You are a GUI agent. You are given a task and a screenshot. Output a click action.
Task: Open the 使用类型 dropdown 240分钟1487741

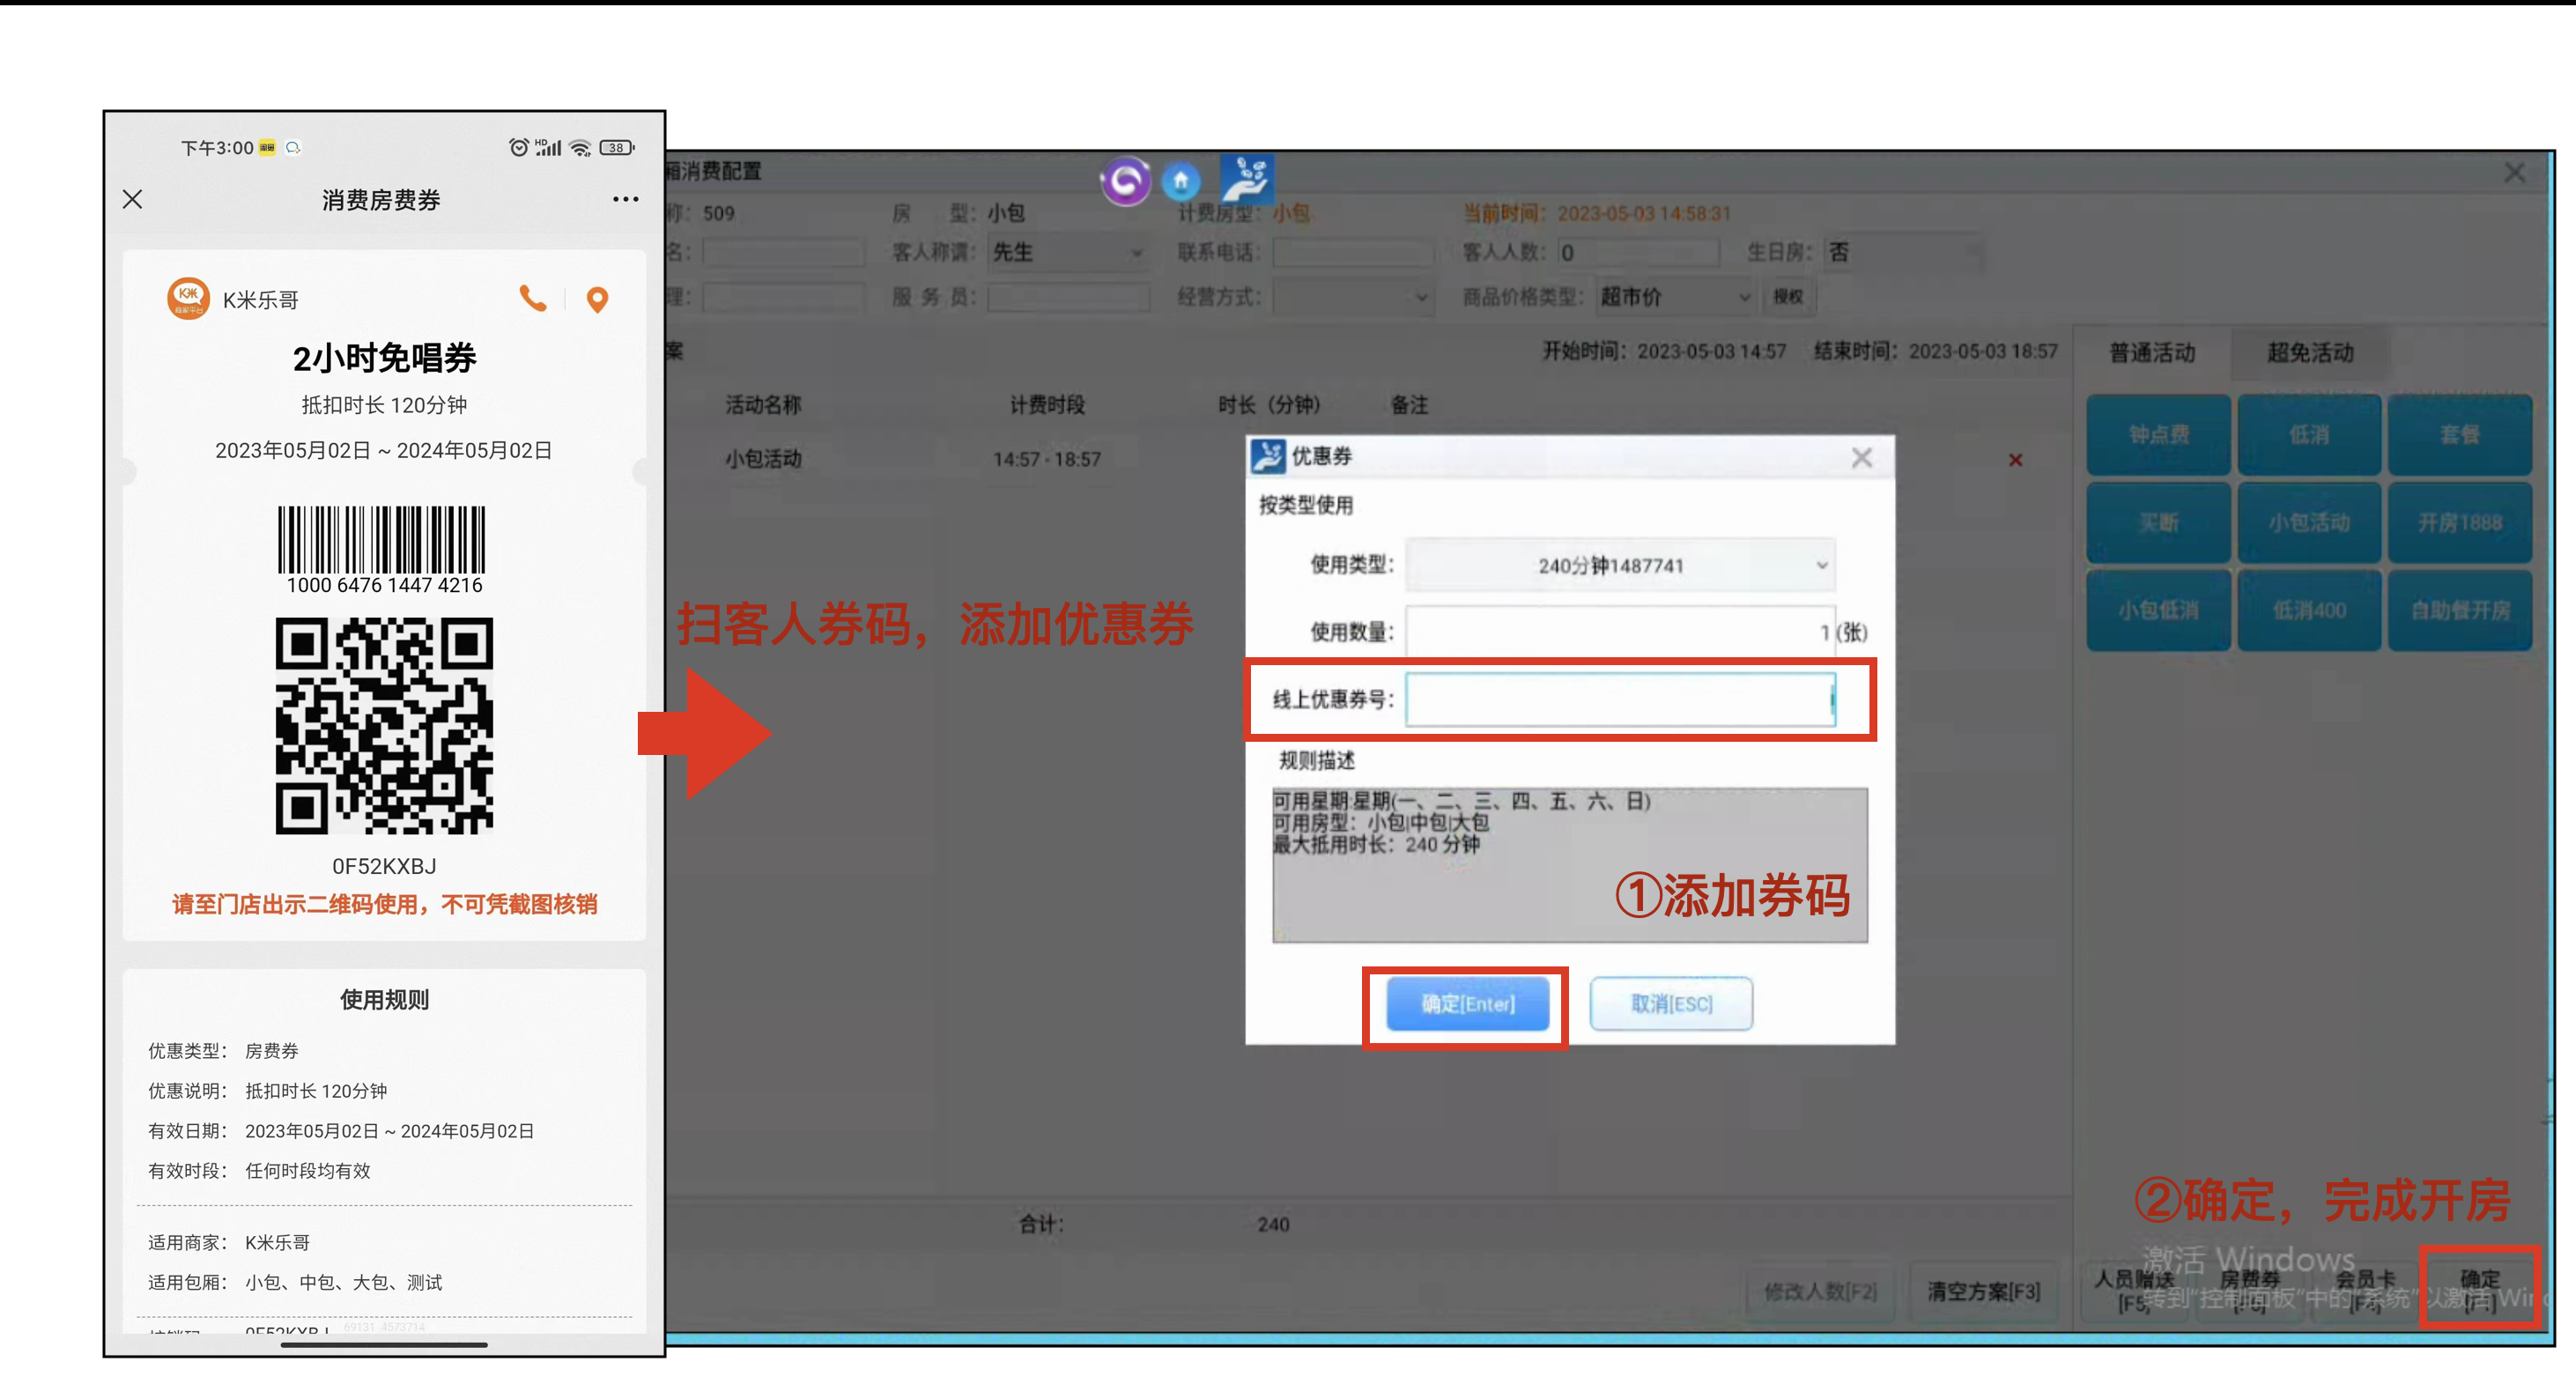tap(1620, 565)
